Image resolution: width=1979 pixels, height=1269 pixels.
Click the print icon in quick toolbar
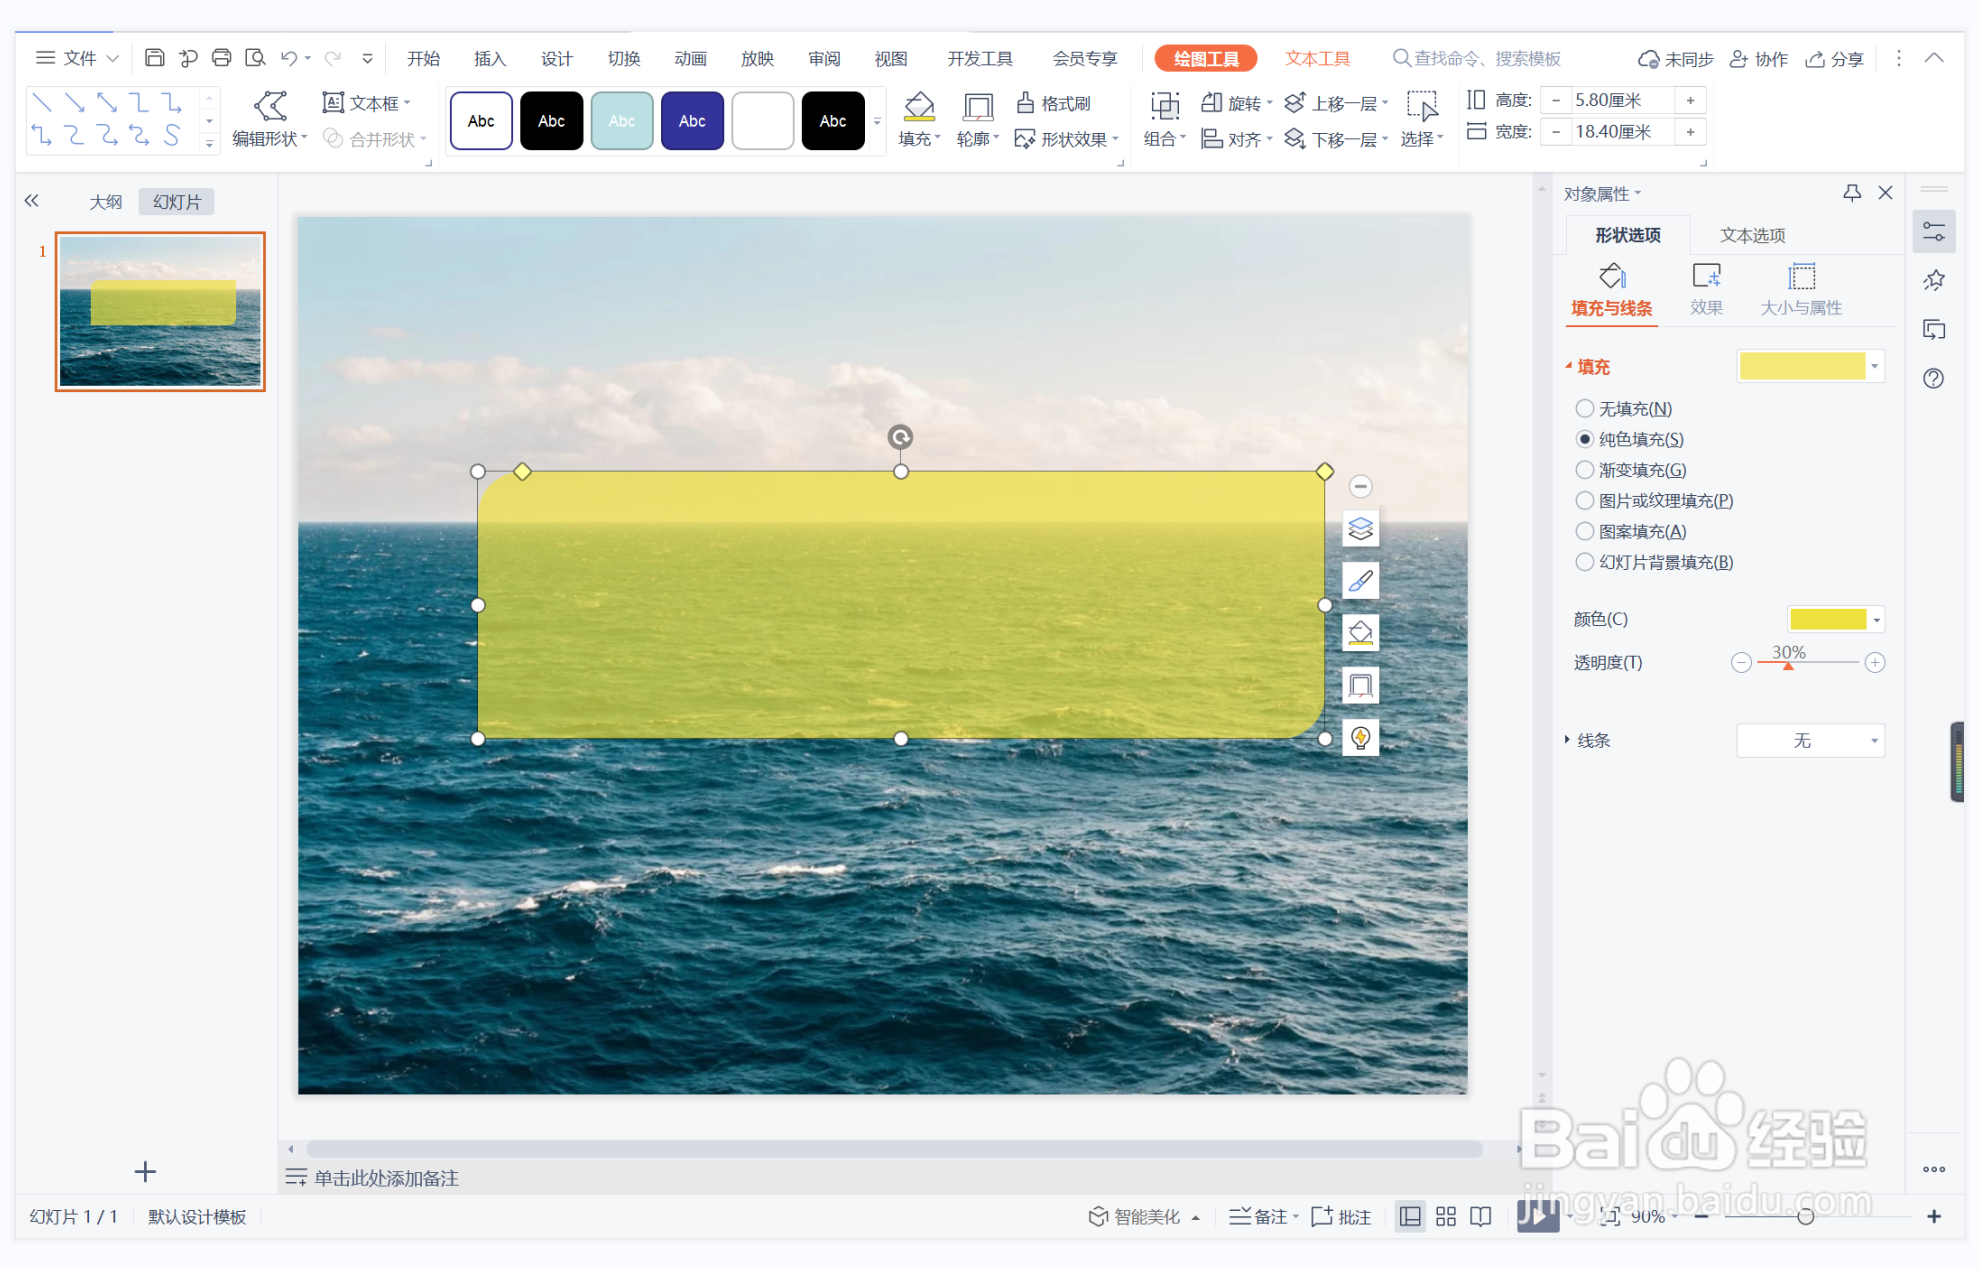221,58
